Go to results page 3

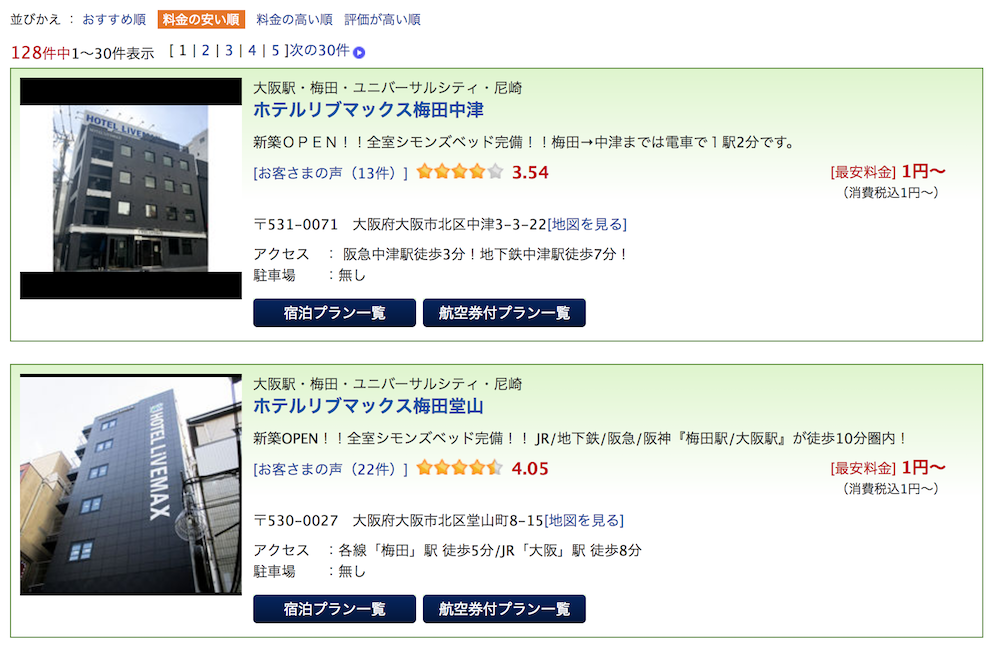pyautogui.click(x=229, y=50)
